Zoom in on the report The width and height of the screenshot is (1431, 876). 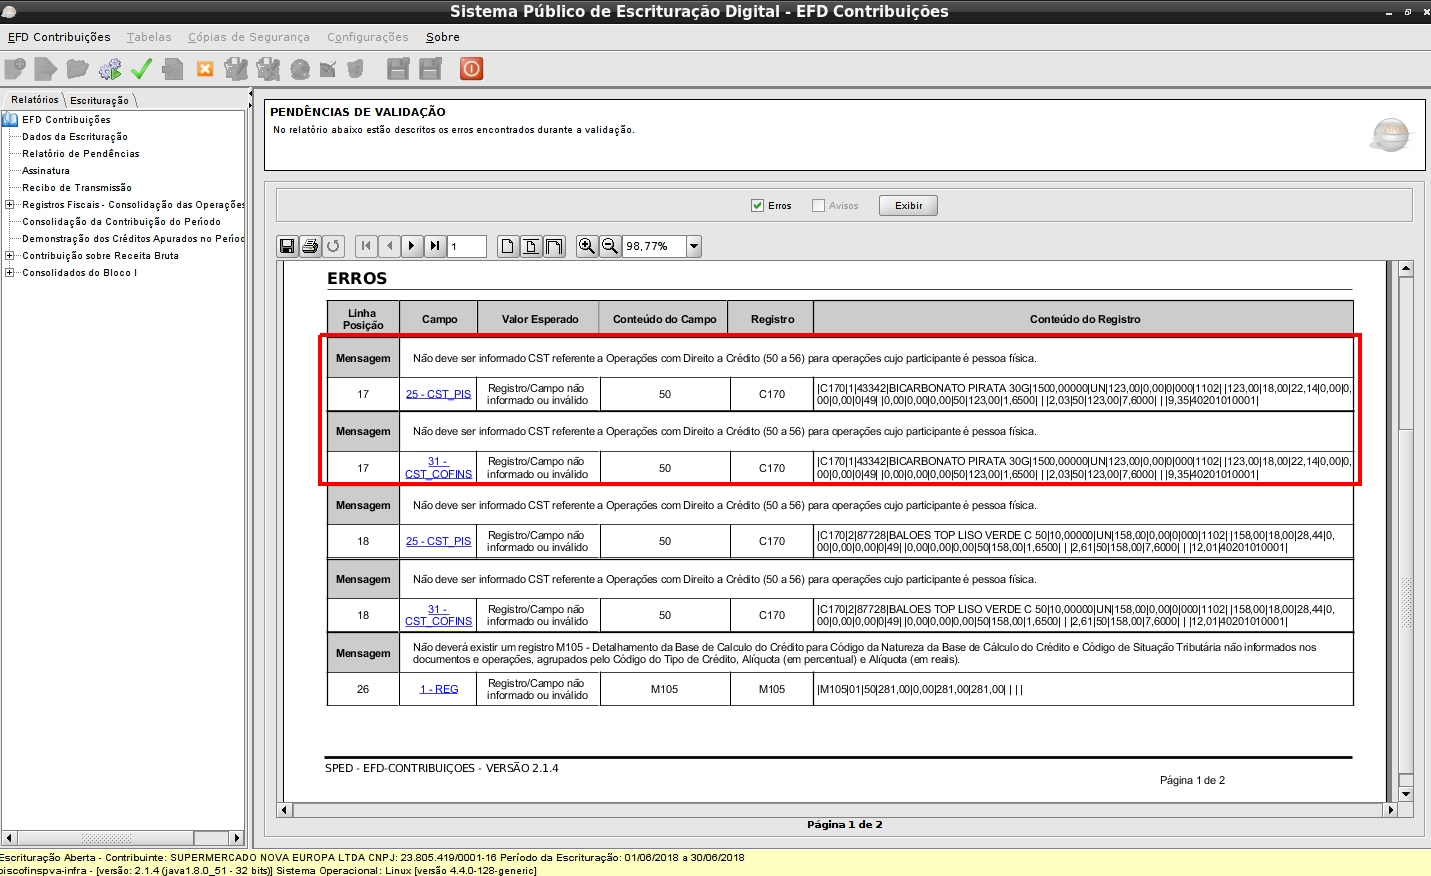[x=587, y=246]
